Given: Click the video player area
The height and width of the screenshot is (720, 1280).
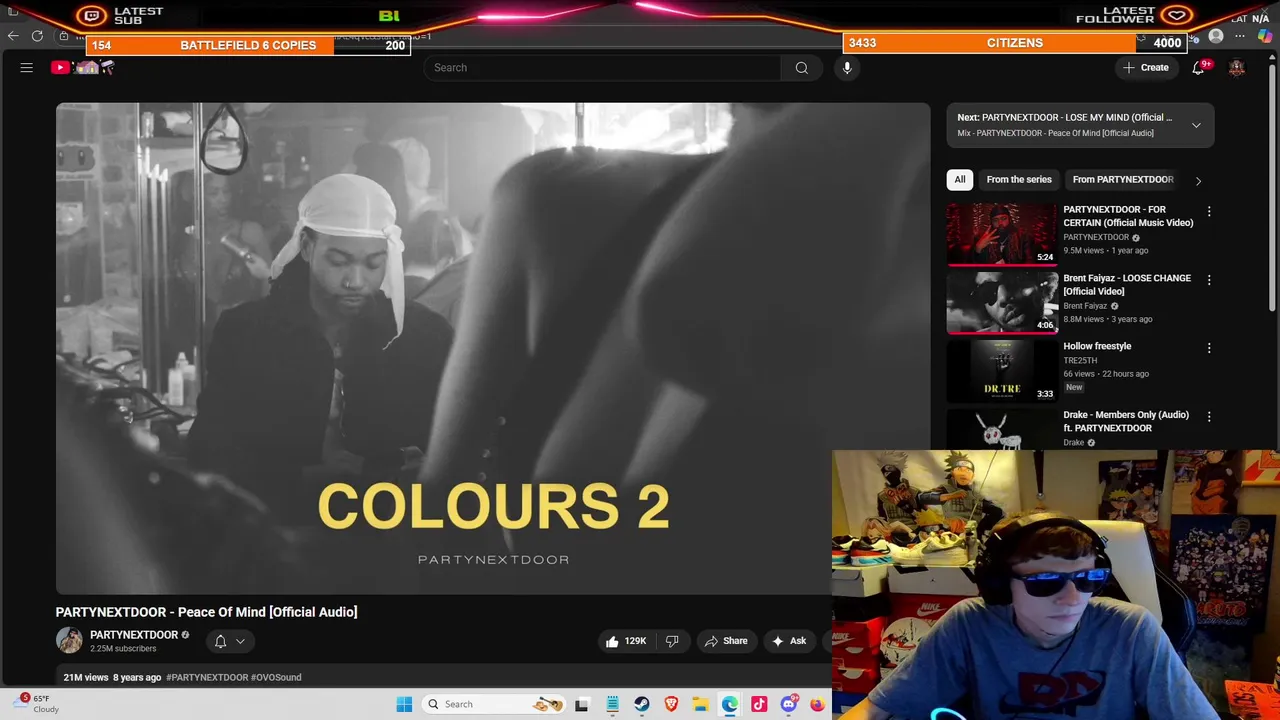Looking at the screenshot, I should click(x=493, y=348).
